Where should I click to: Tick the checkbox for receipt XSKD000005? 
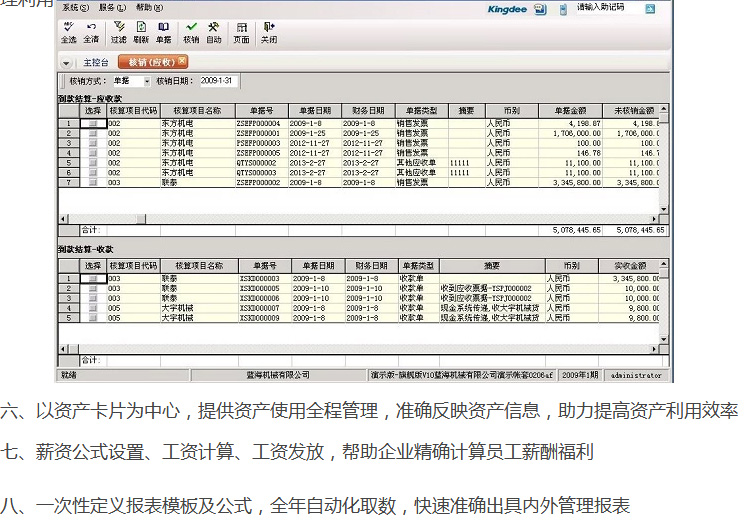tap(93, 289)
